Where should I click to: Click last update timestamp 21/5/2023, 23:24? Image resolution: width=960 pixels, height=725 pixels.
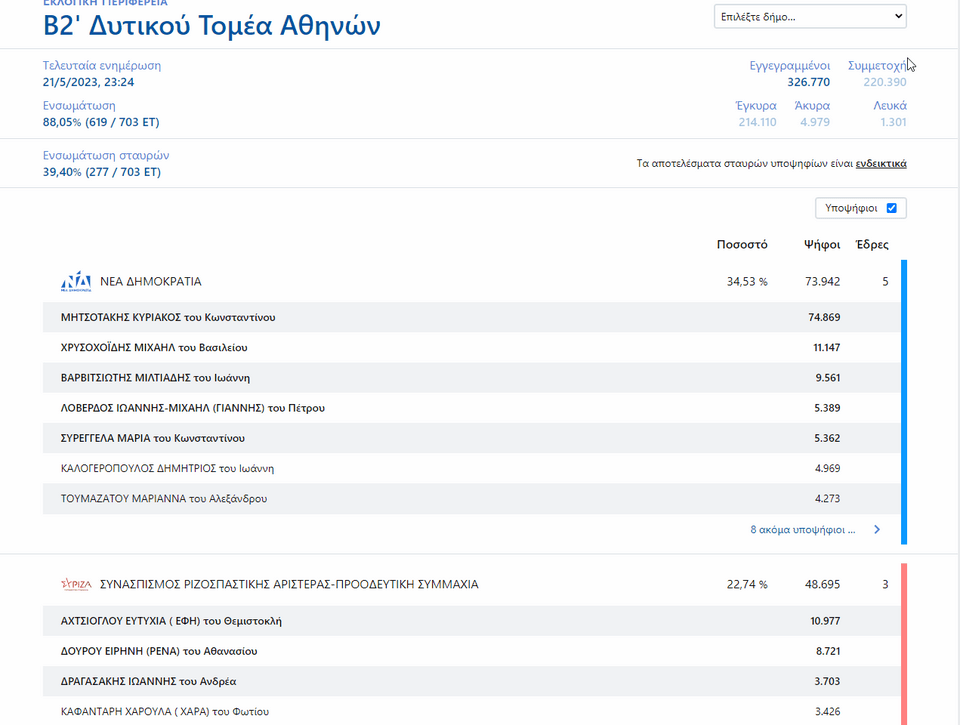pyautogui.click(x=88, y=82)
